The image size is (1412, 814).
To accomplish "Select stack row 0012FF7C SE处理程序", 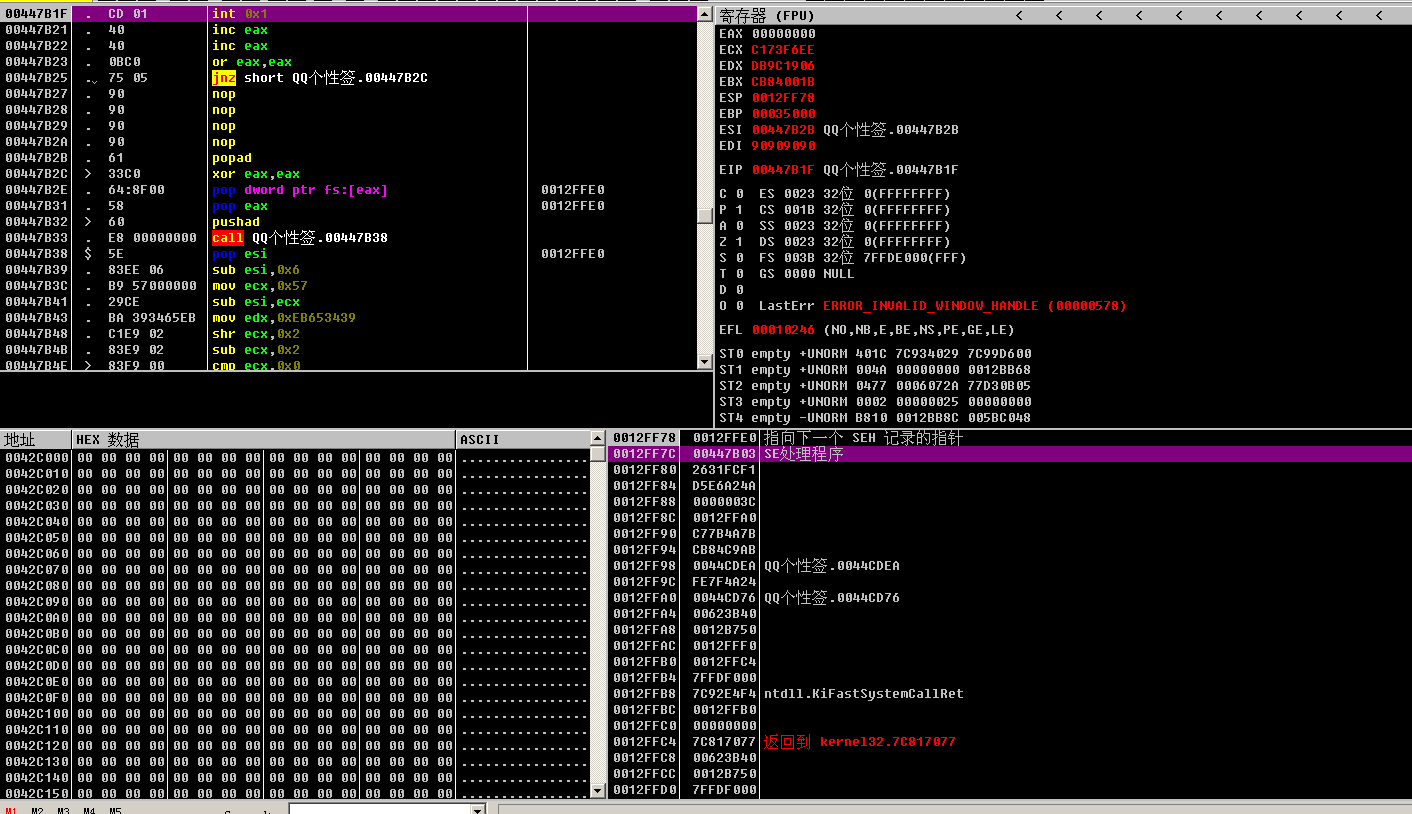I will (1010, 454).
